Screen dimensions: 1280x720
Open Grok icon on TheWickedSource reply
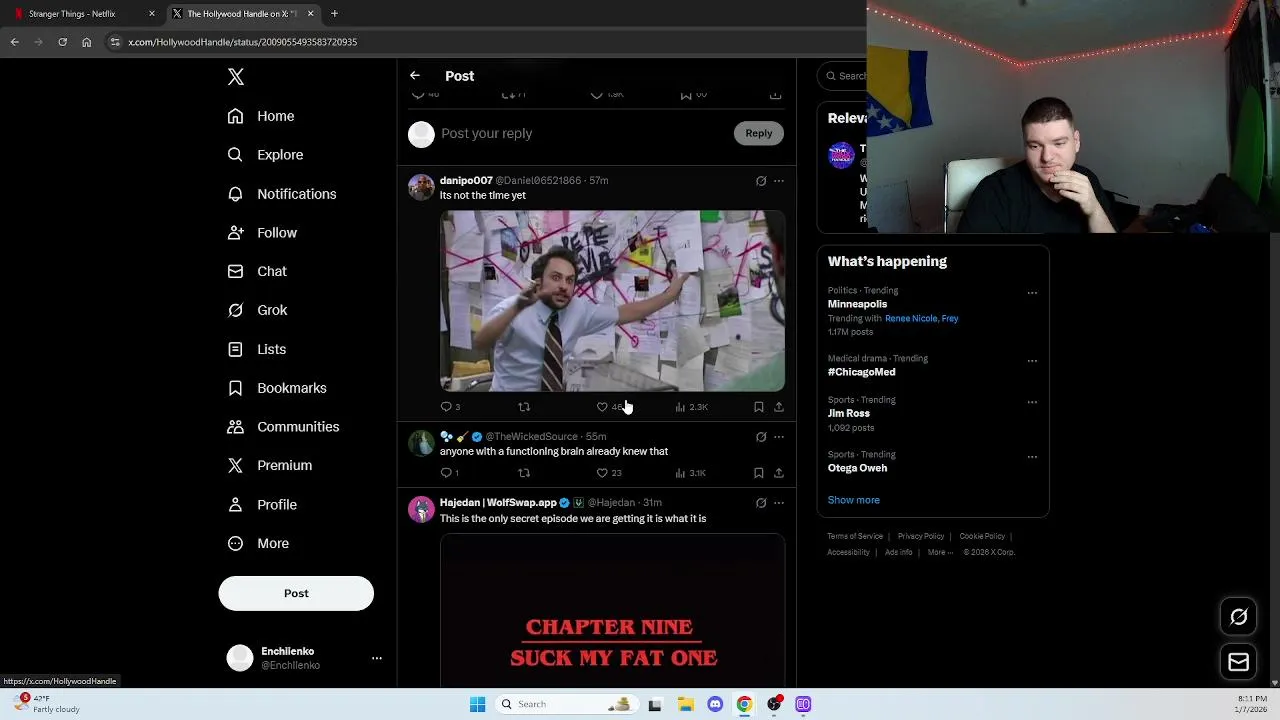tap(761, 437)
